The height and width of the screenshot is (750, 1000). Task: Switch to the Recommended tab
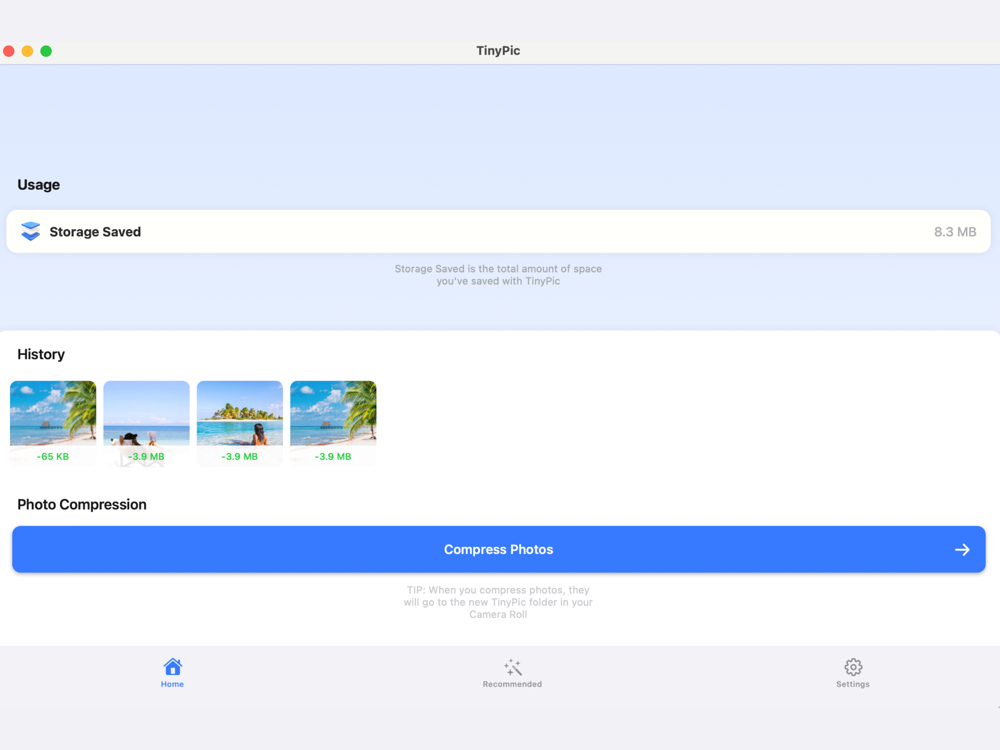pyautogui.click(x=512, y=673)
